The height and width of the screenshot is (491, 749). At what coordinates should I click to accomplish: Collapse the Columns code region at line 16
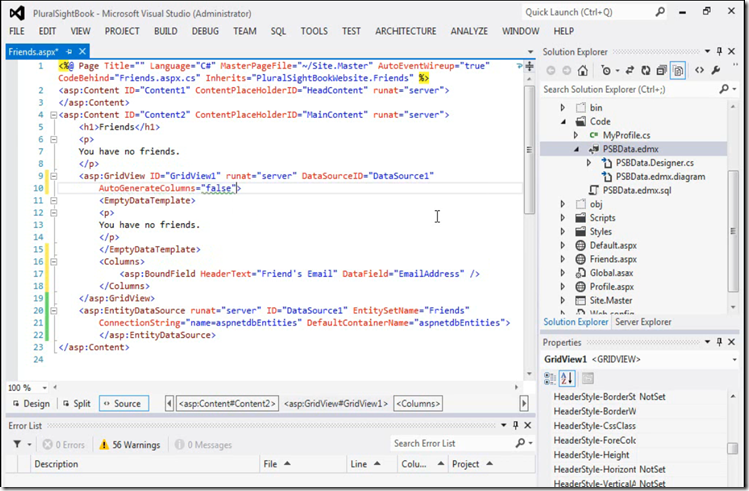coord(54,261)
